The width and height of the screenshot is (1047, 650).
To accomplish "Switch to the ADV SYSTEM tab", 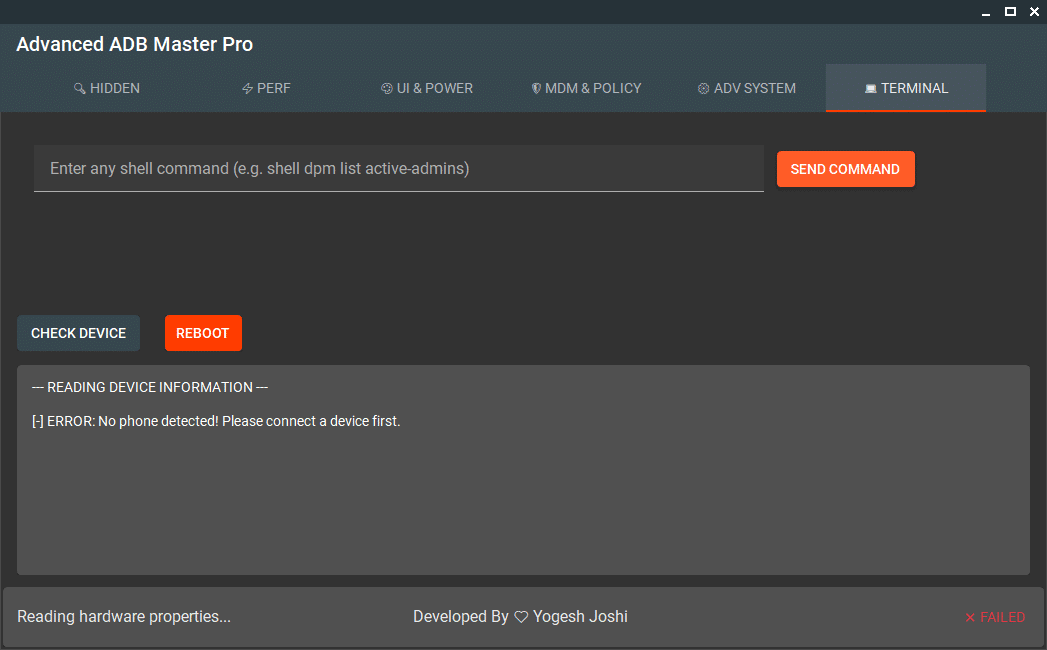I will click(x=746, y=88).
